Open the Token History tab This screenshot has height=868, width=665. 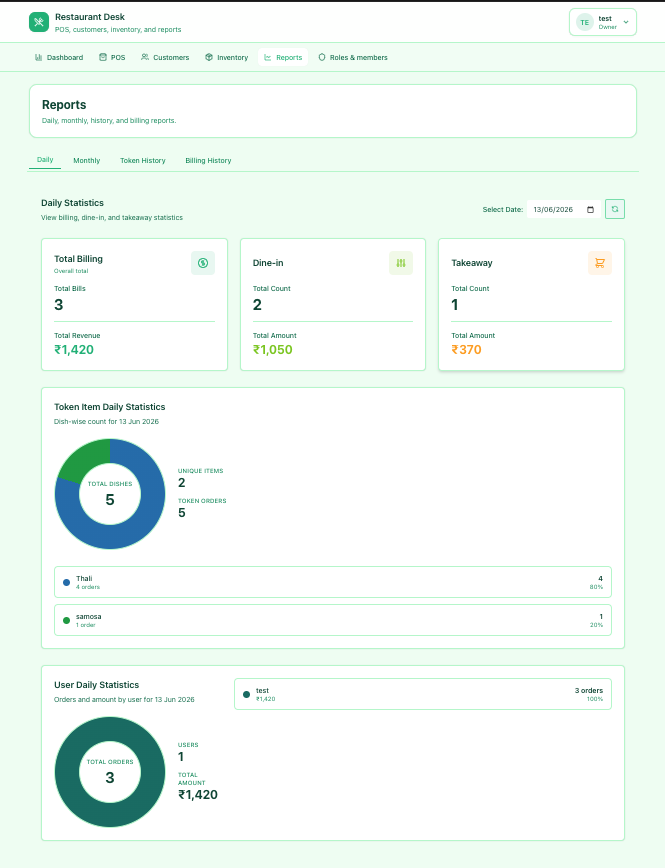143,161
